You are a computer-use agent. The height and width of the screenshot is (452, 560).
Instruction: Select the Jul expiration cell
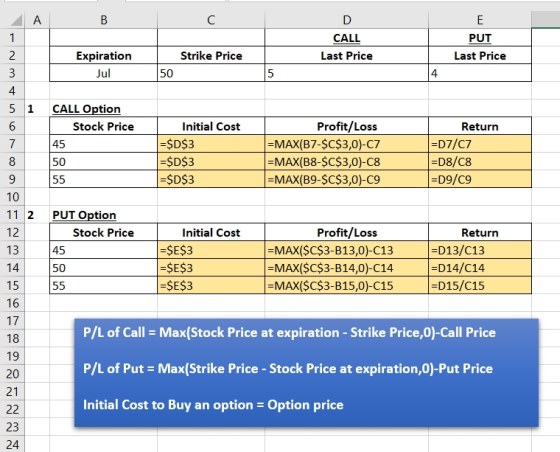[x=104, y=73]
